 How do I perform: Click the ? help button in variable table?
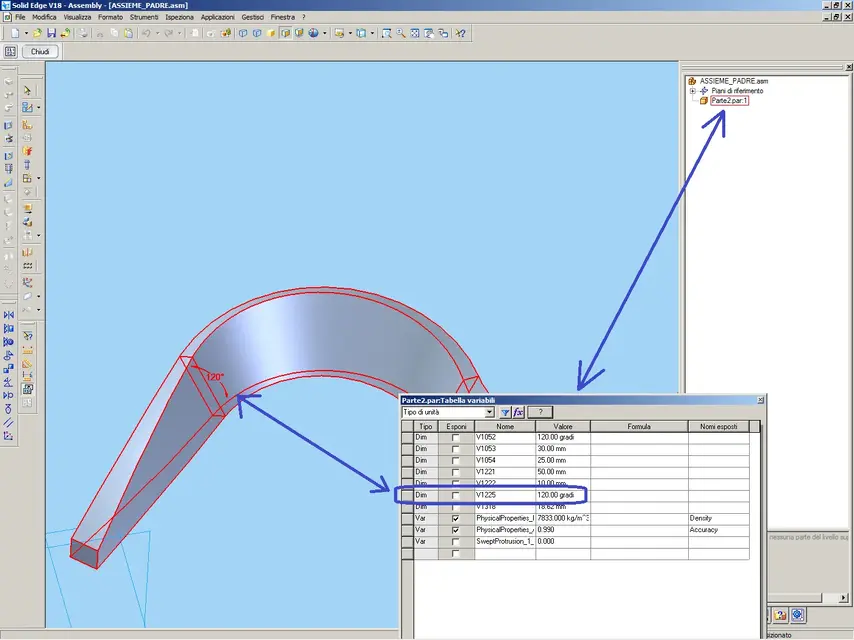pos(540,412)
